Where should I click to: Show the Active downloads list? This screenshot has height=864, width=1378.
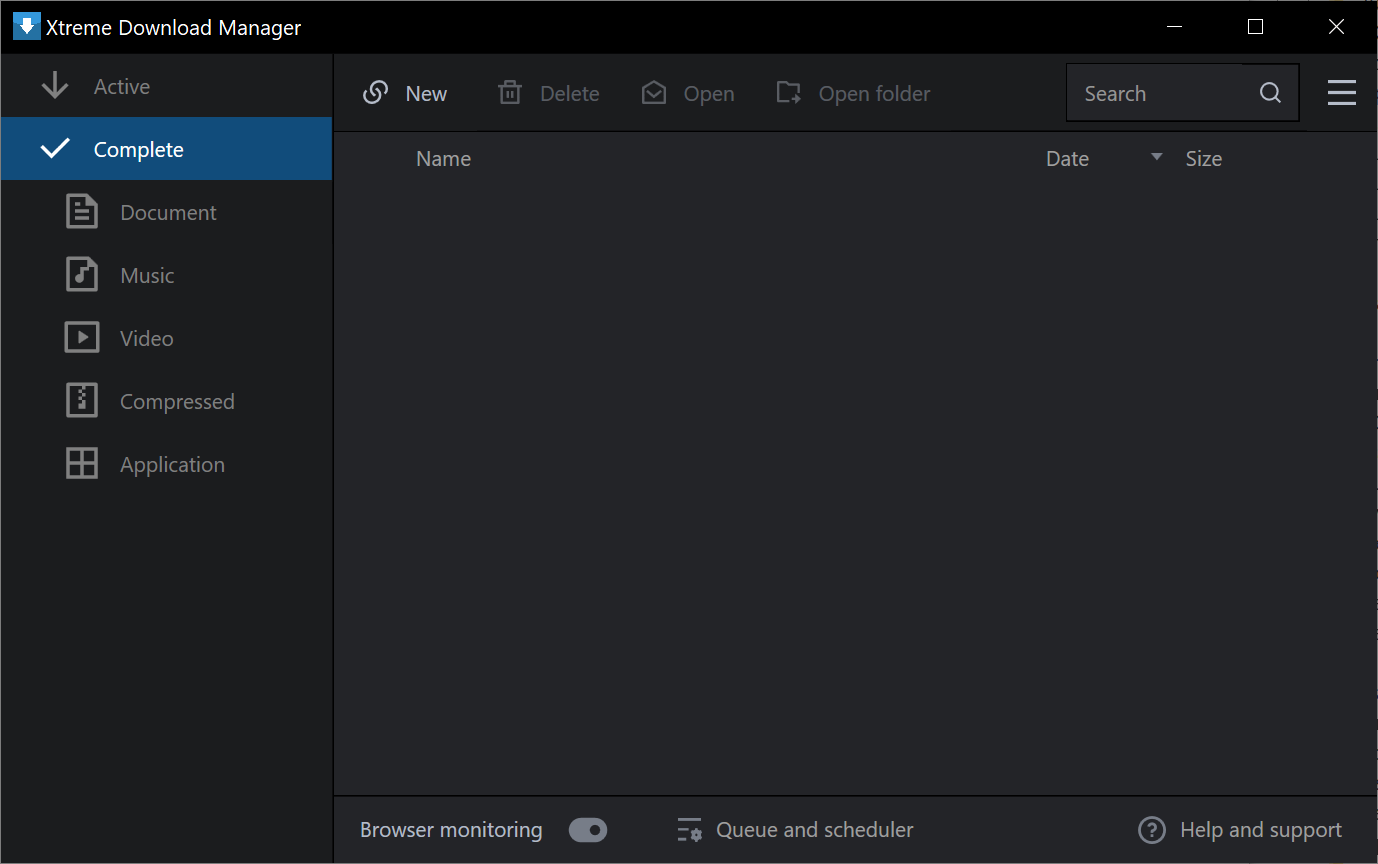(166, 87)
